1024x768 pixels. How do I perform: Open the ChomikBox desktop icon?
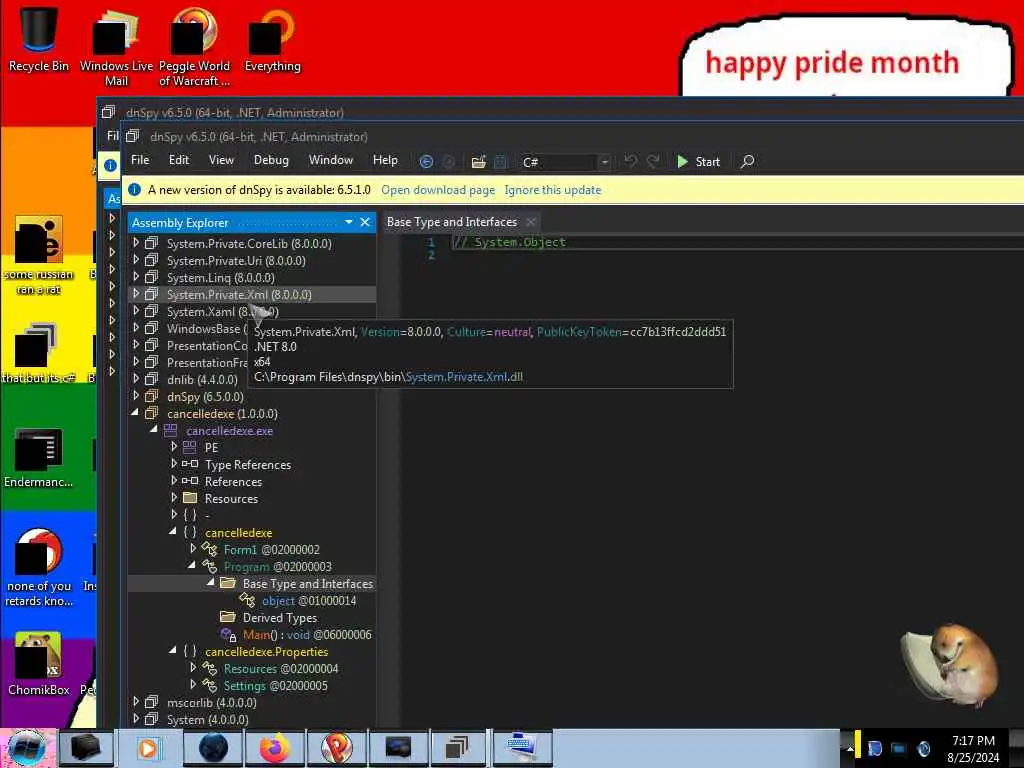pos(39,664)
